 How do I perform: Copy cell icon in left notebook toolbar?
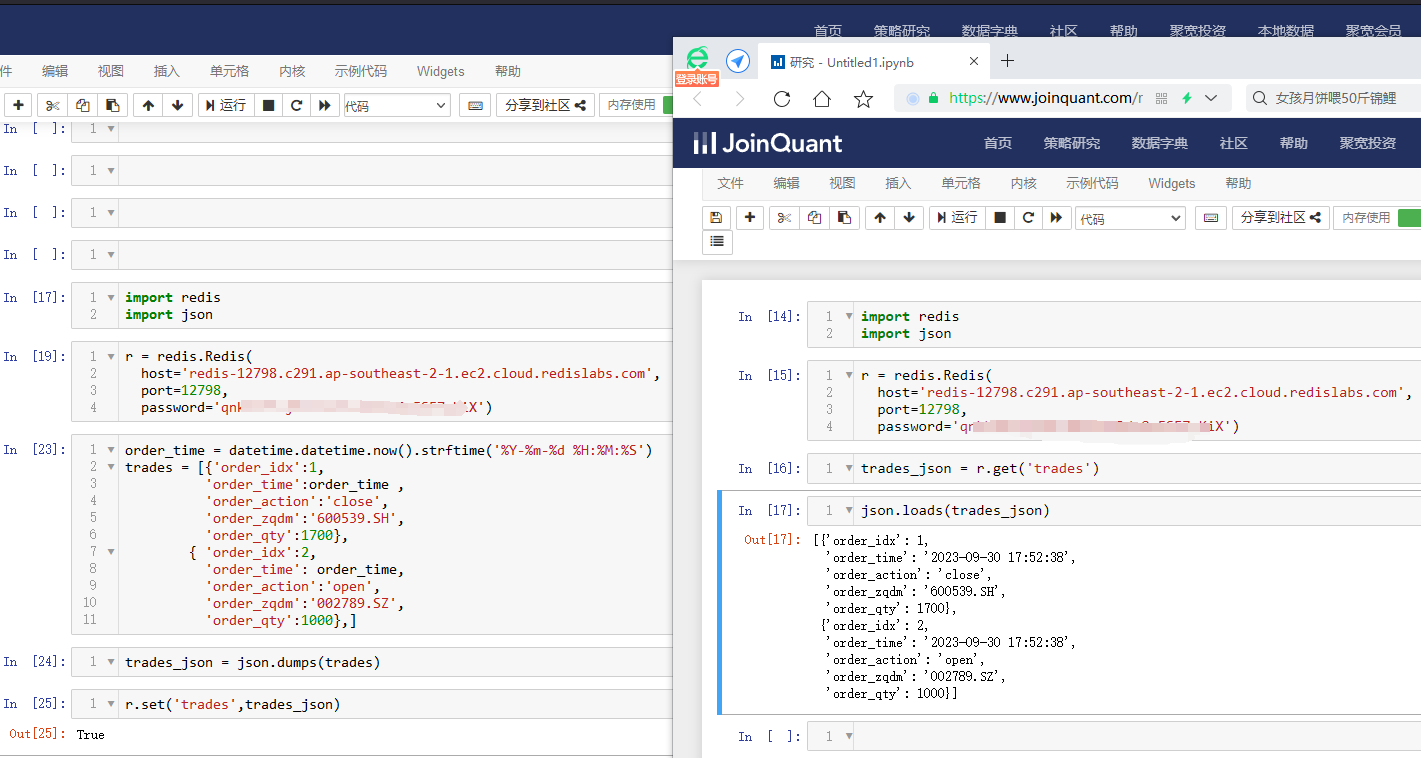click(82, 105)
